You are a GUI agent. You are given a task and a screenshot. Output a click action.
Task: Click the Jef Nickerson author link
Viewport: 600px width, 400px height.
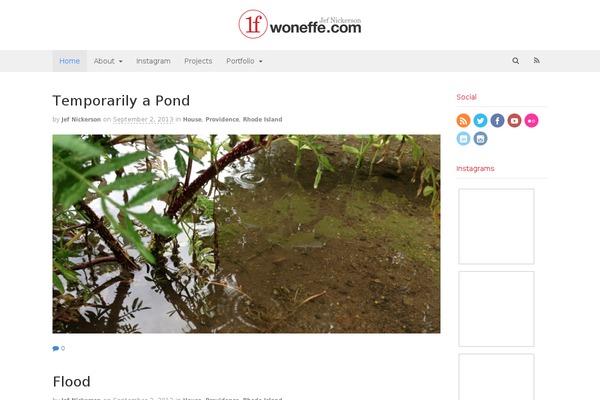(81, 119)
